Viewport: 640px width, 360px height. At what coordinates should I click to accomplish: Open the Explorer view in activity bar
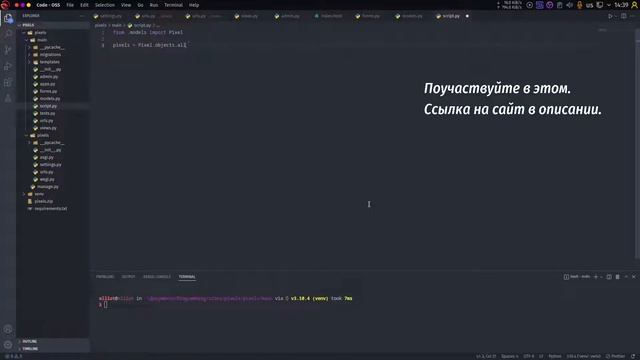pos(8,18)
